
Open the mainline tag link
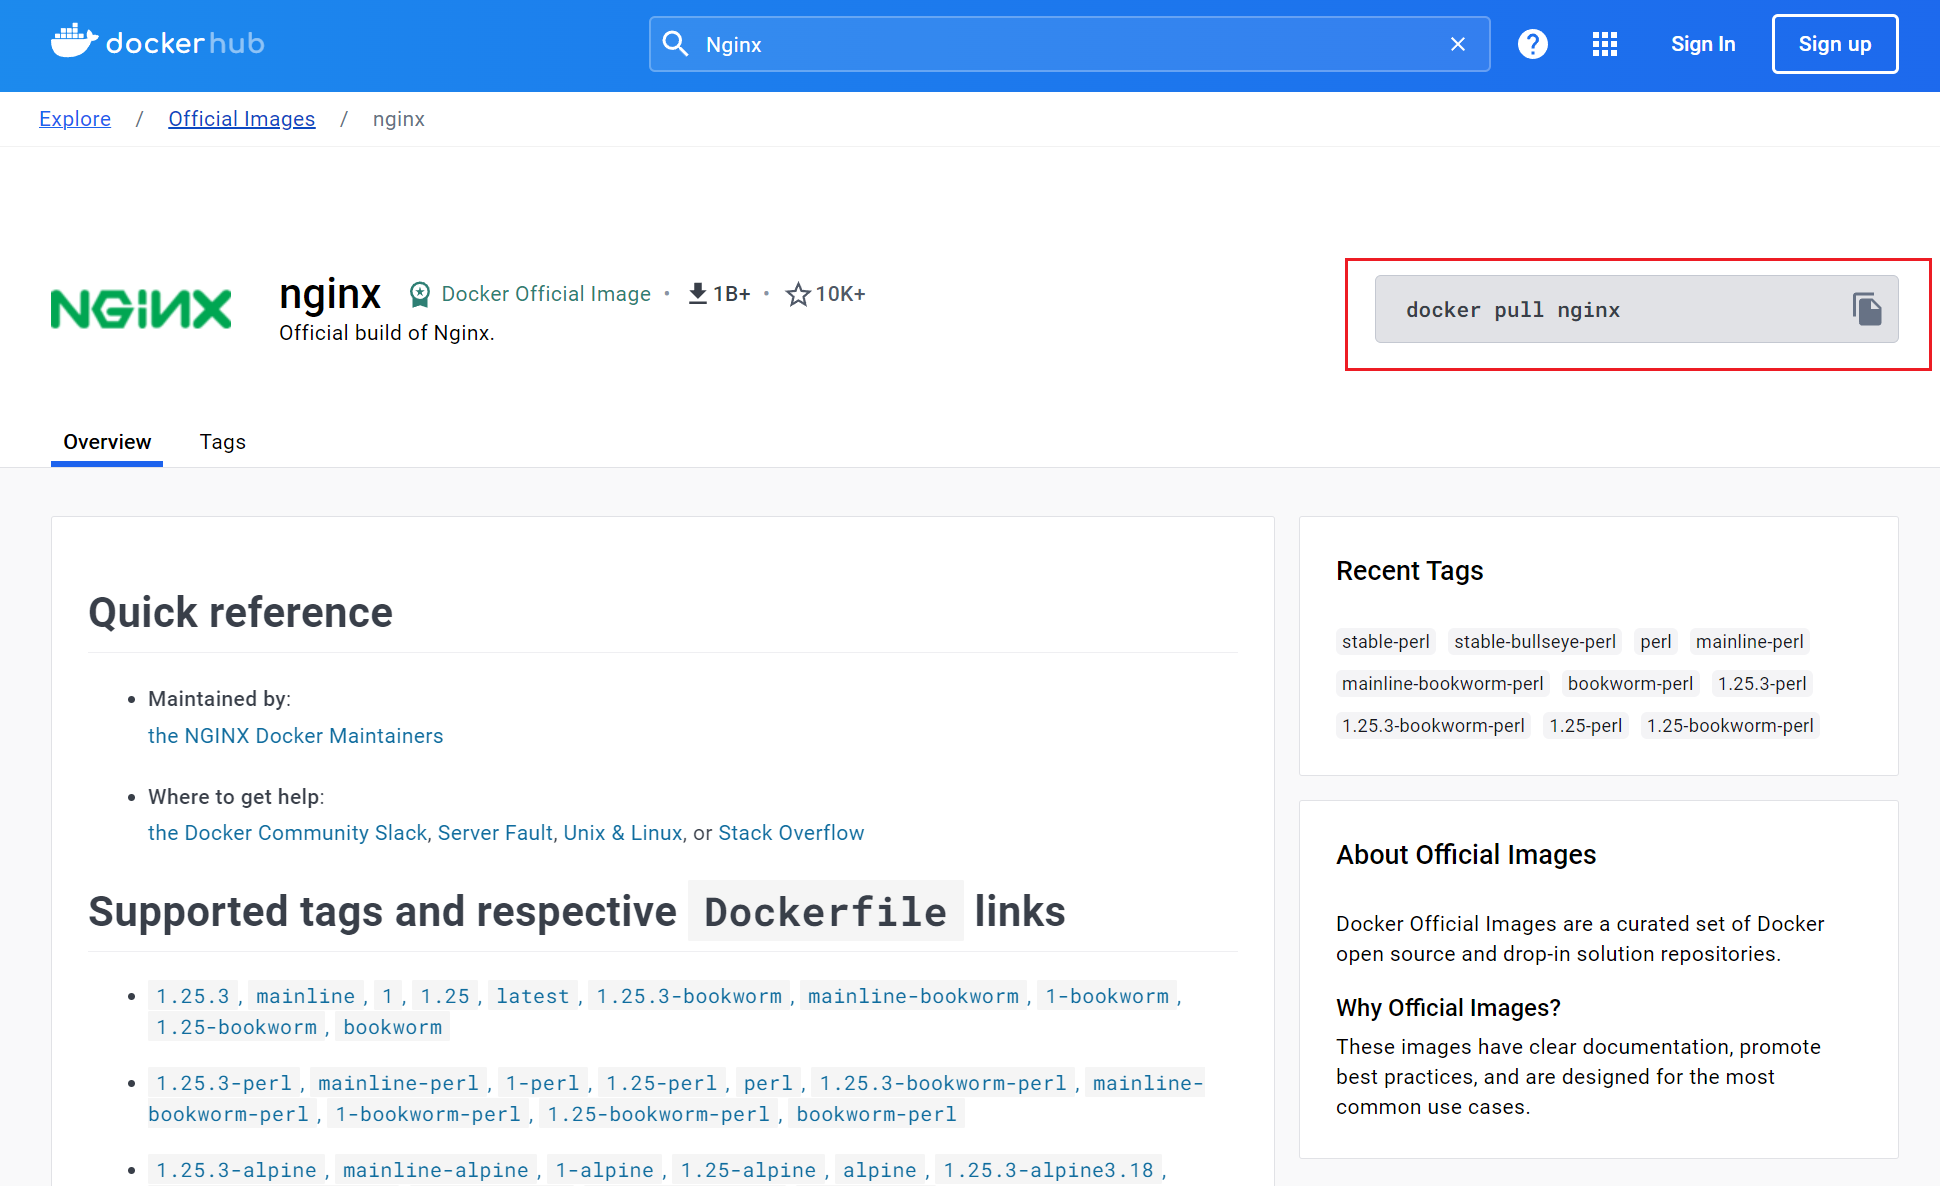(x=305, y=996)
